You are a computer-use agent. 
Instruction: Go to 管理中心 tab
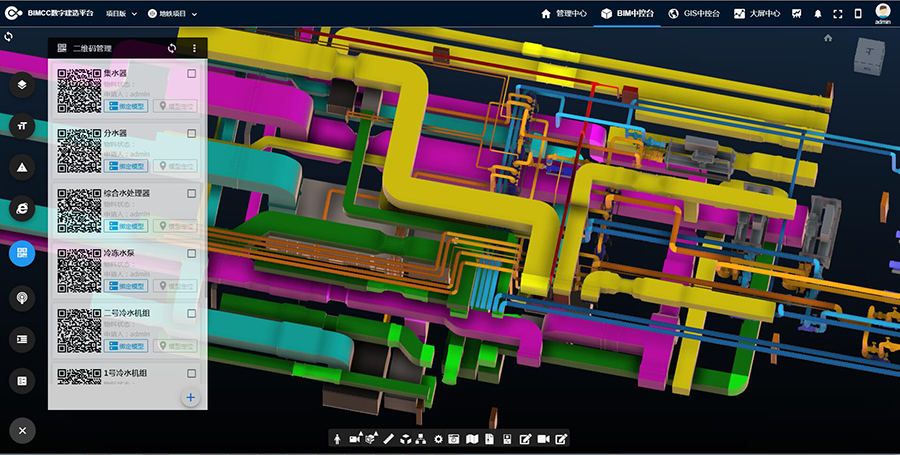tap(564, 14)
